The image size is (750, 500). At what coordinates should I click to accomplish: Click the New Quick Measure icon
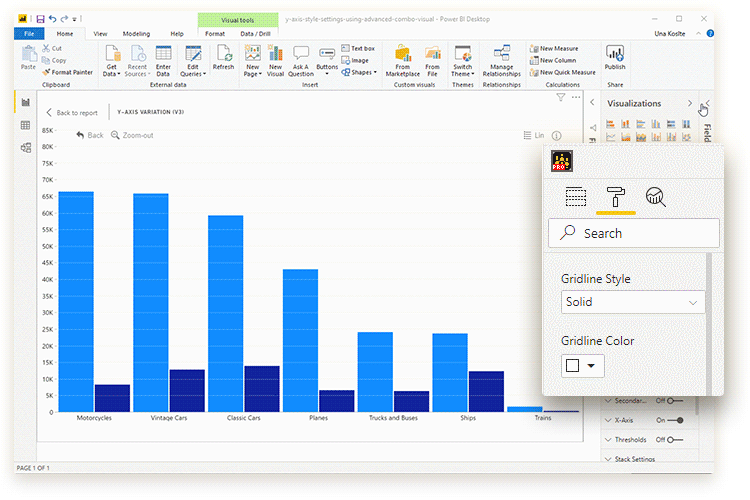534,72
